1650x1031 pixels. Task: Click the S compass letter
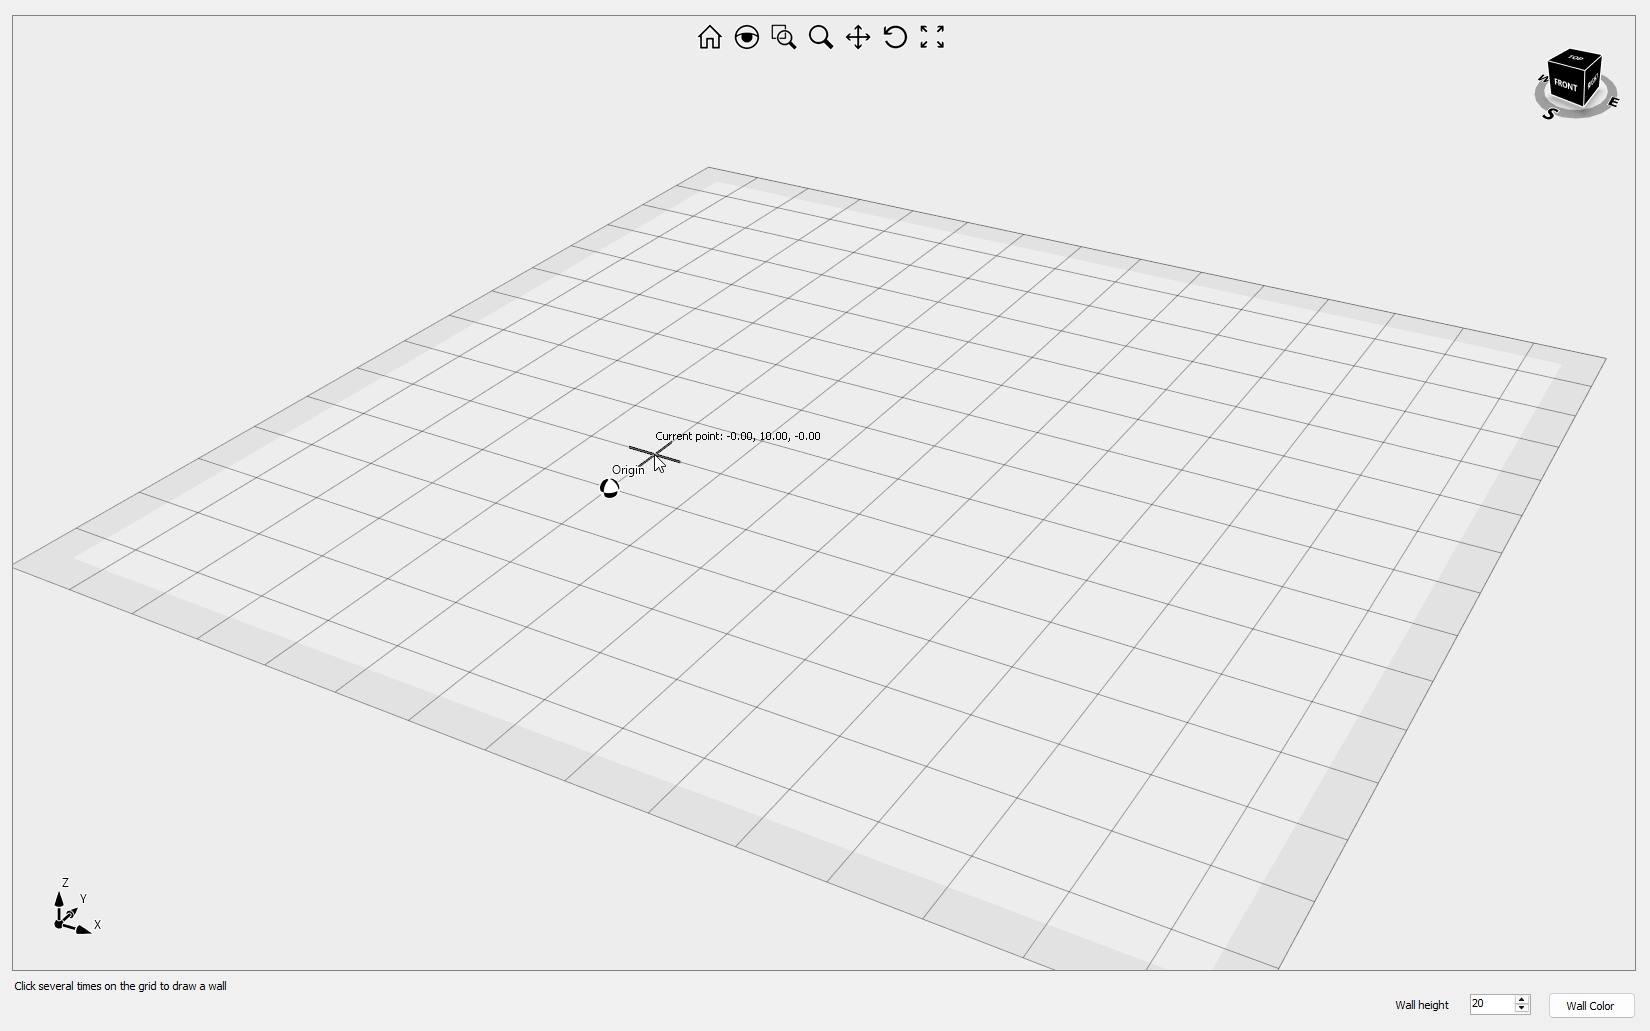click(1550, 114)
